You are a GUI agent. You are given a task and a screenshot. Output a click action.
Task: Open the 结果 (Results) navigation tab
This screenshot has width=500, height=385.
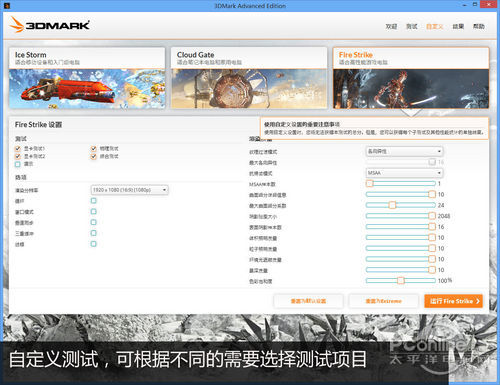click(458, 26)
